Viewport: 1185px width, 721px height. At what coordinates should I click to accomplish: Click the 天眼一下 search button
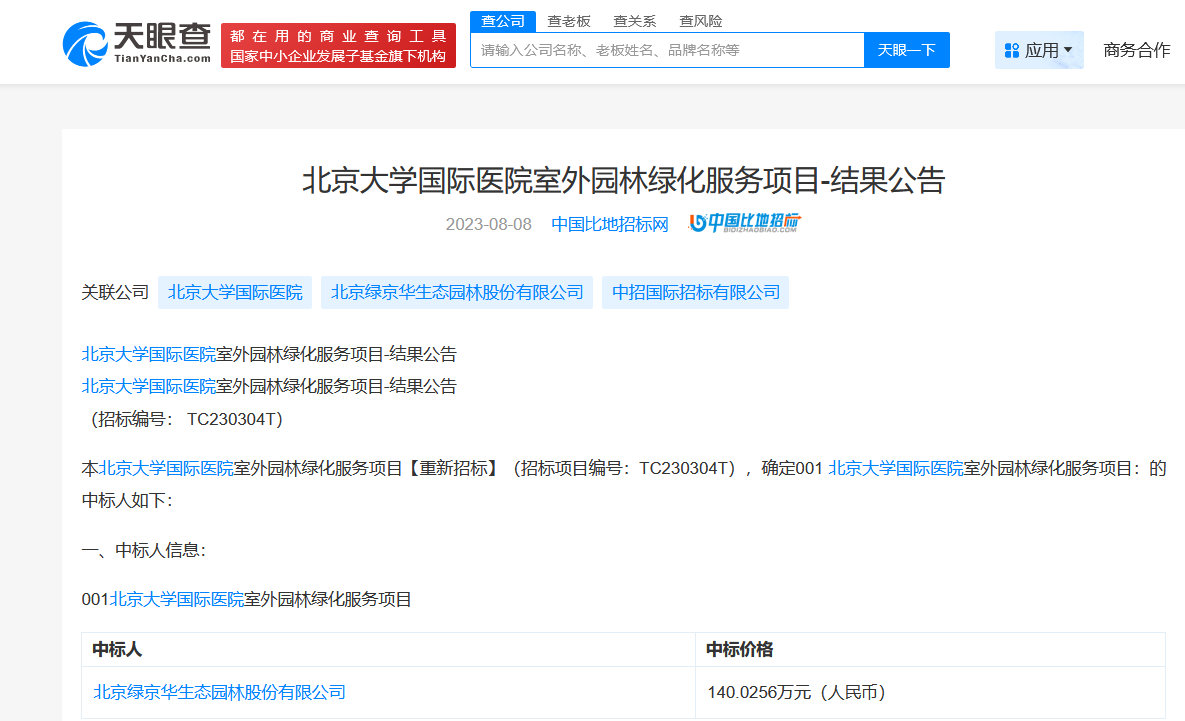point(906,50)
